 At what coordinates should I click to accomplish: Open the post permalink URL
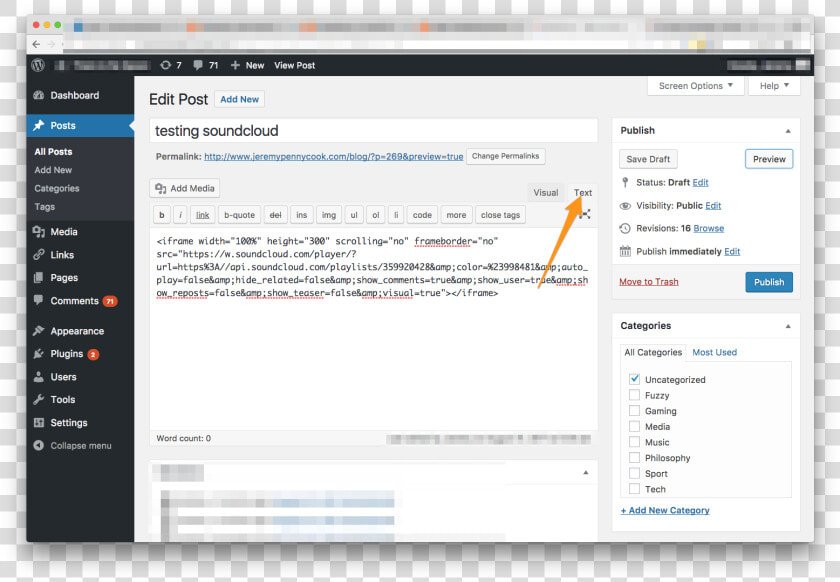point(334,156)
